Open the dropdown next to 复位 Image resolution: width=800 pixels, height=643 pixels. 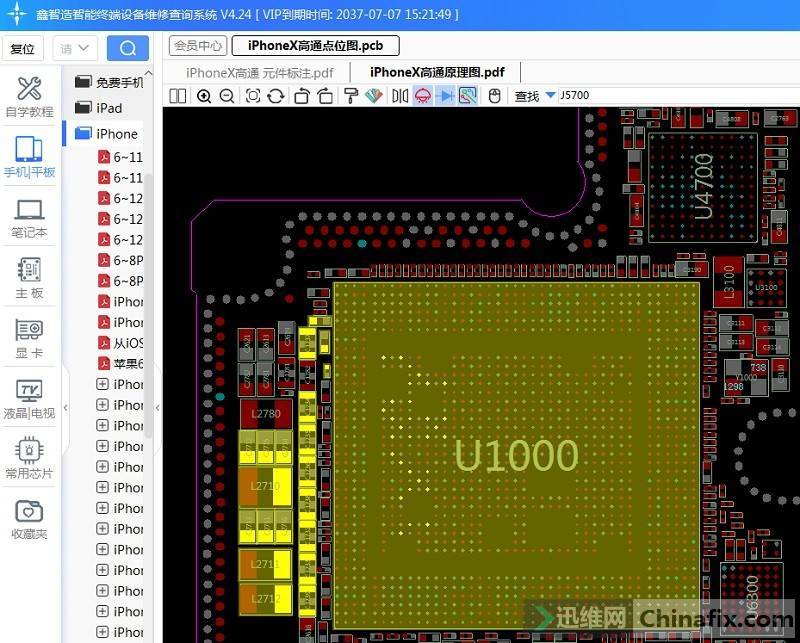click(75, 48)
